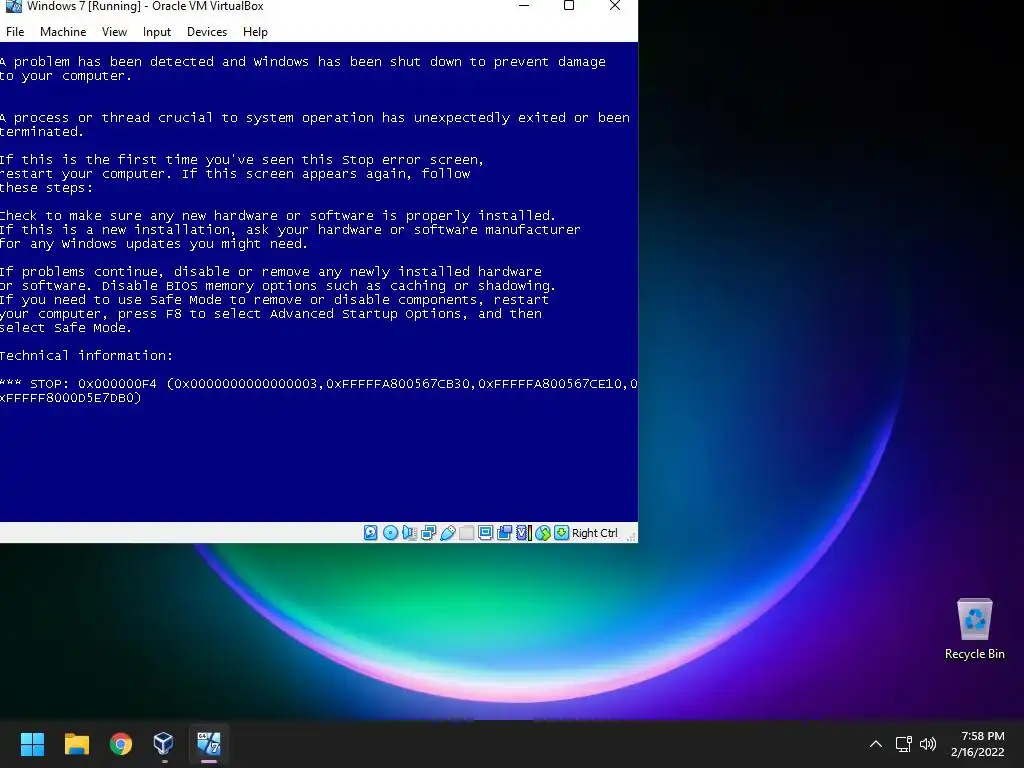Viewport: 1024px width, 768px height.
Task: Click the mouse integration indicator icon
Action: tap(543, 533)
